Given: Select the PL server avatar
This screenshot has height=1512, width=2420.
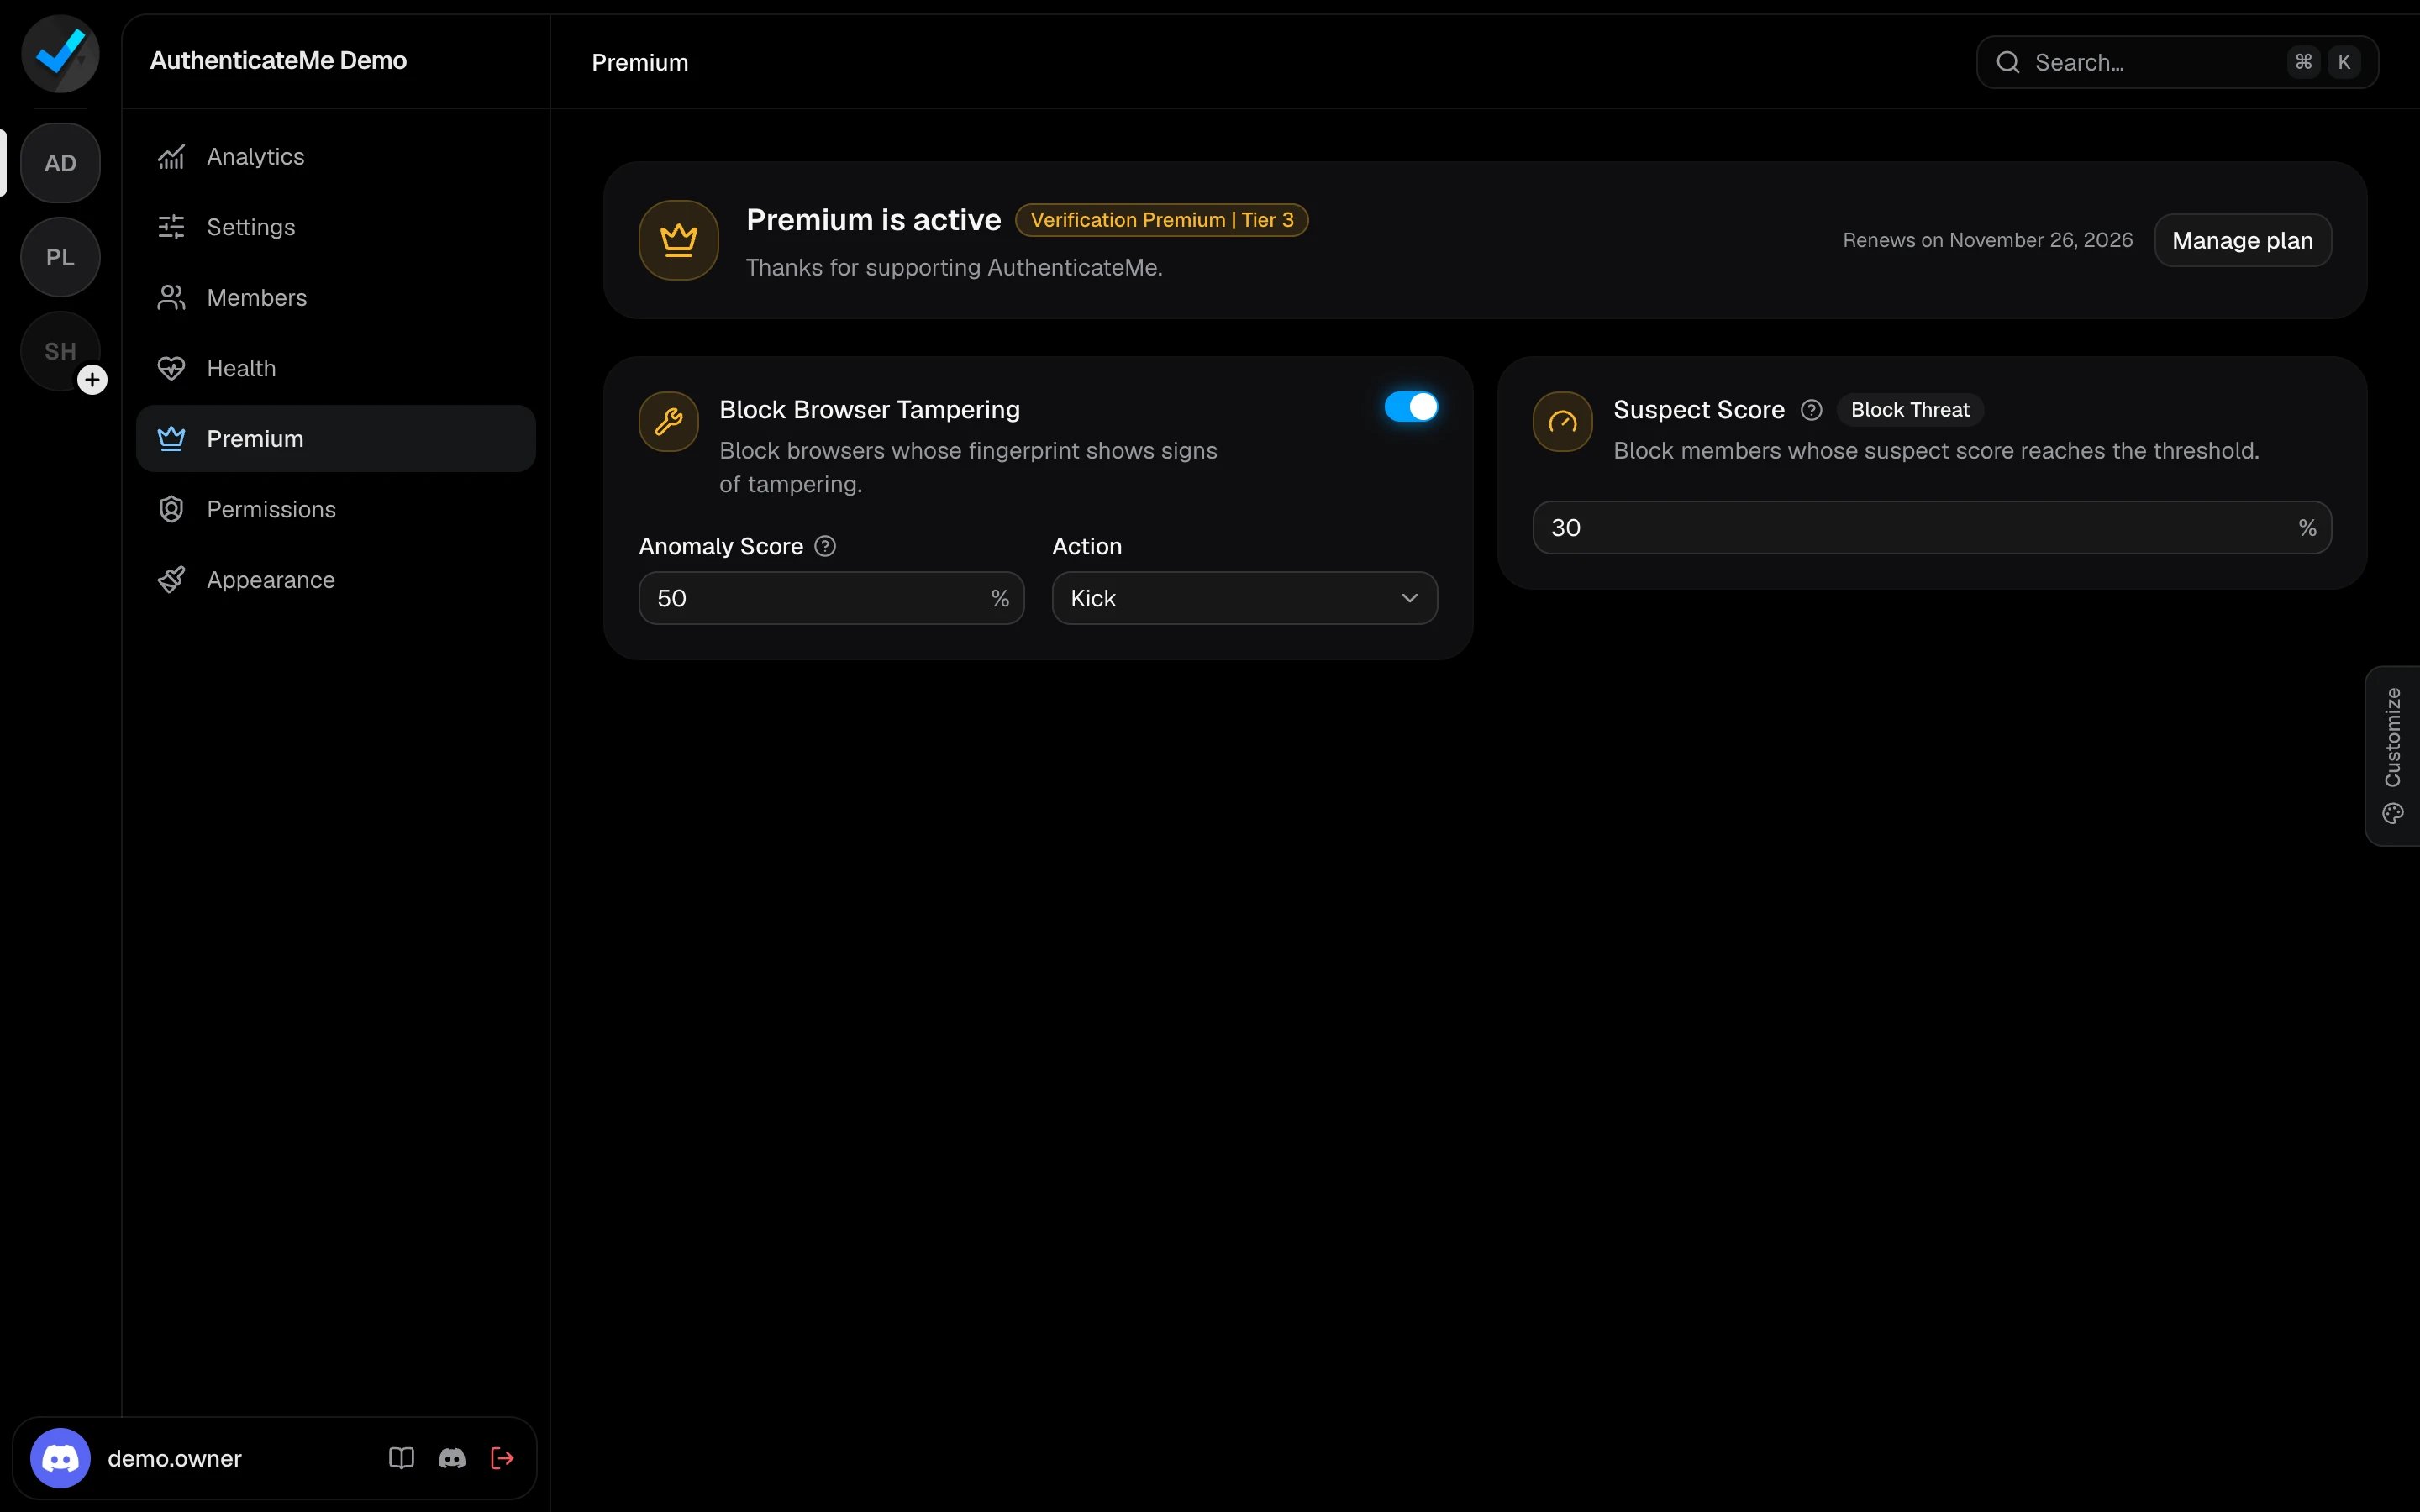Looking at the screenshot, I should (60, 257).
